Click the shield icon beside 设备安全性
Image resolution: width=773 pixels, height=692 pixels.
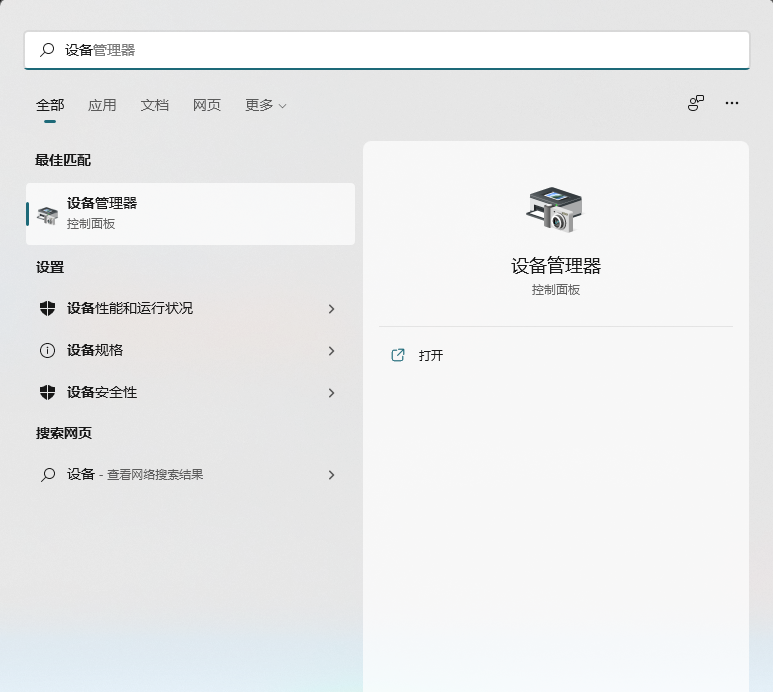47,393
